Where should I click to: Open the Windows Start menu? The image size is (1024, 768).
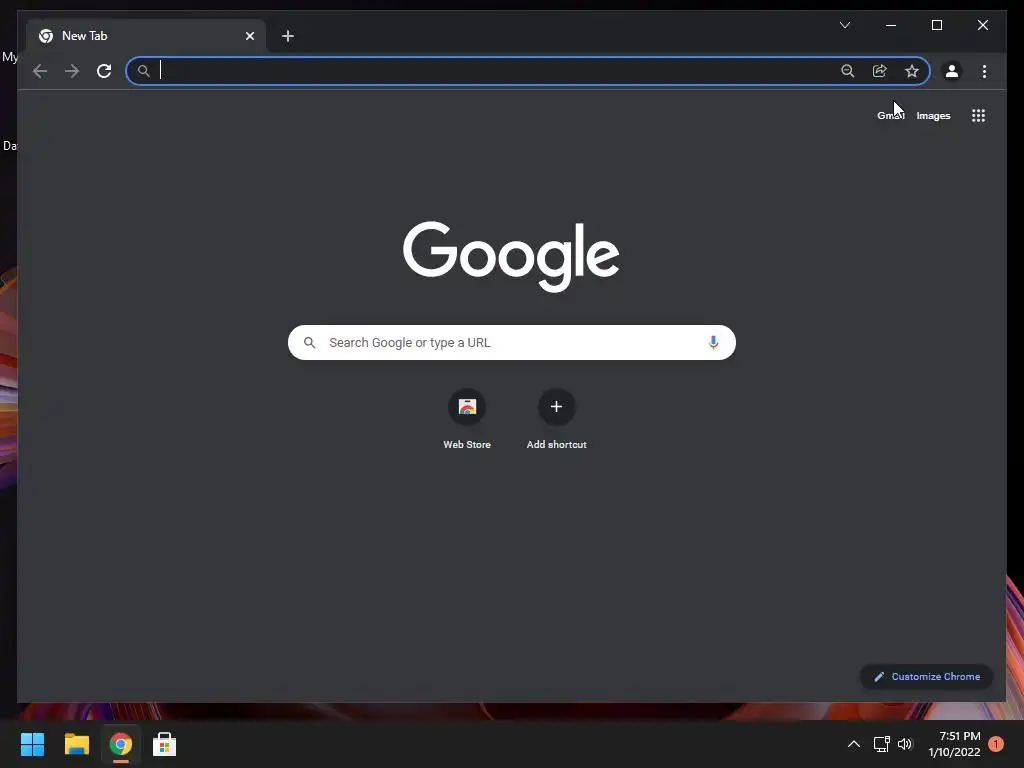click(x=32, y=744)
